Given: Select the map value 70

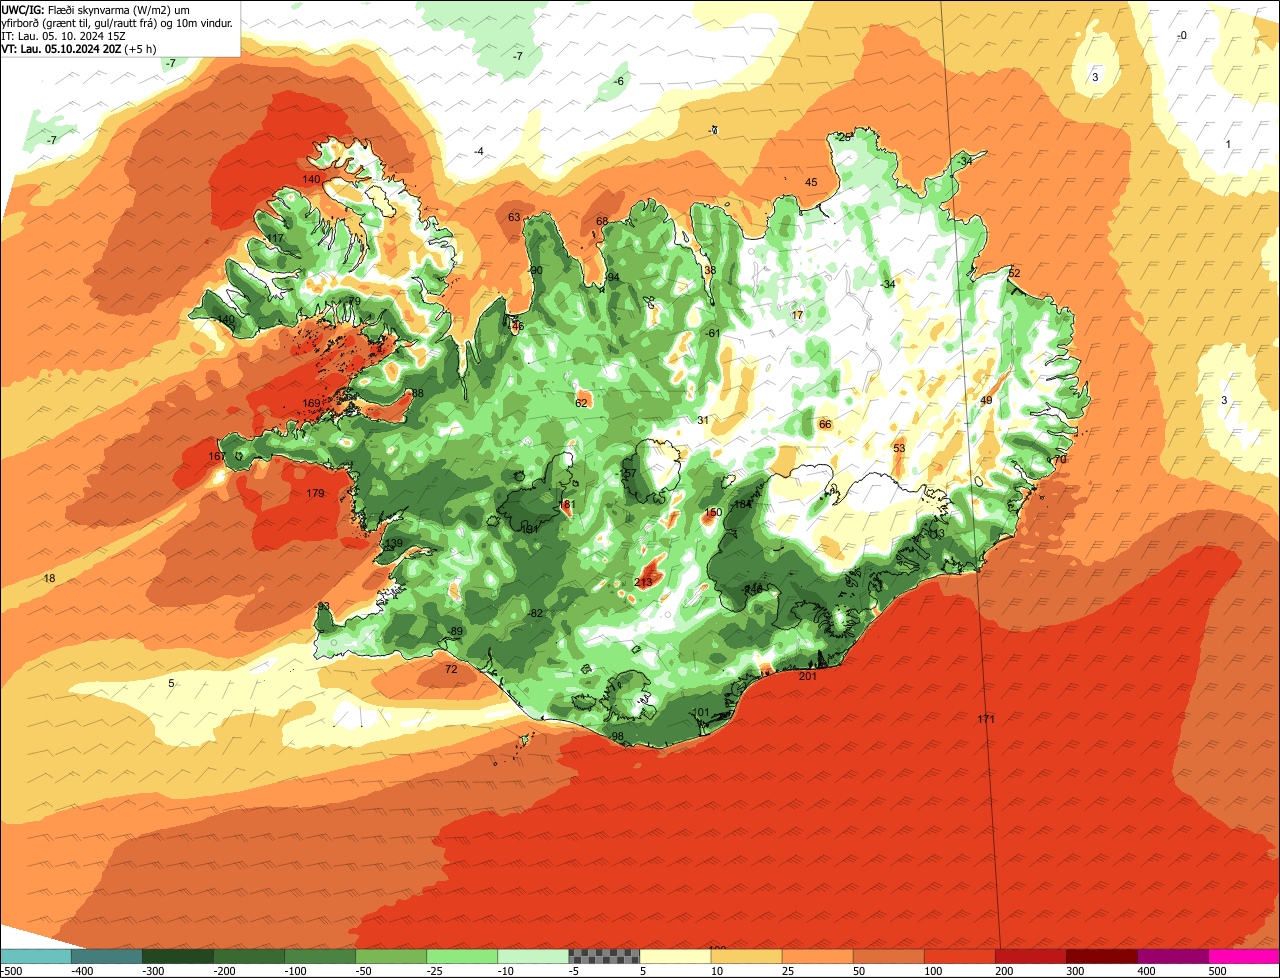Looking at the screenshot, I should point(1060,459).
